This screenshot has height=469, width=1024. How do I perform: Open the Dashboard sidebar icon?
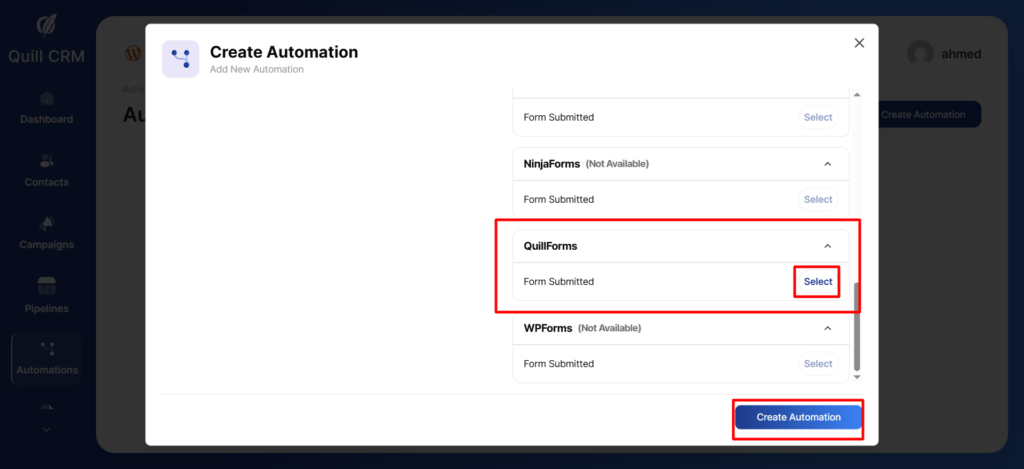click(46, 99)
